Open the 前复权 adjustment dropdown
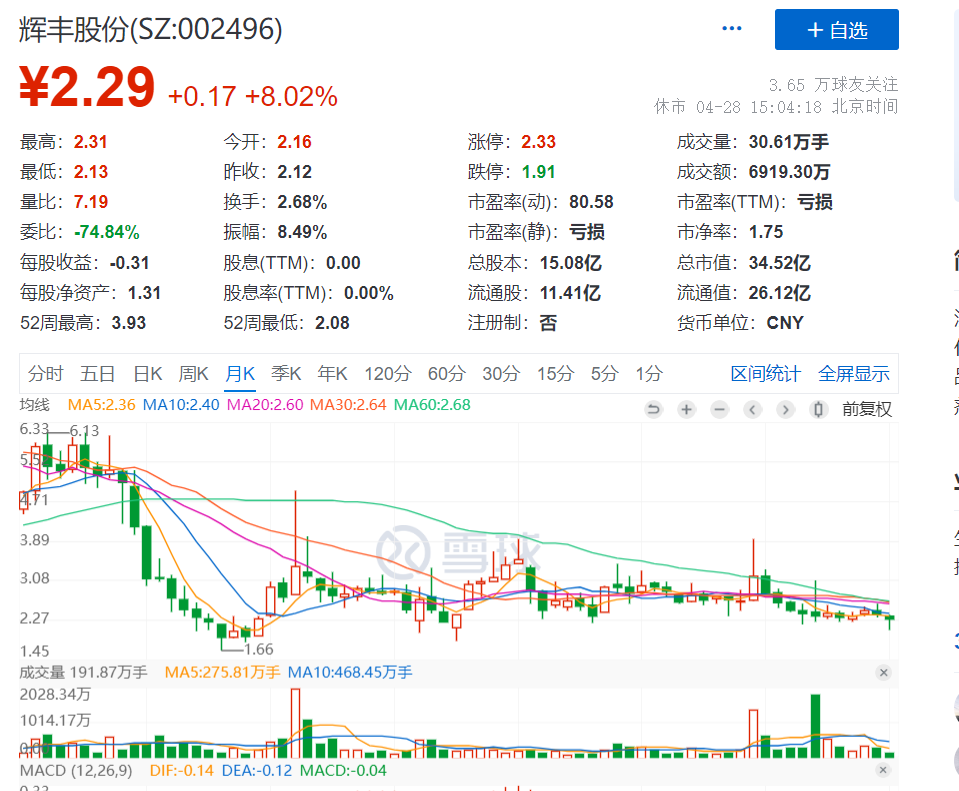Viewport: 959px width, 791px height. pyautogui.click(x=867, y=409)
